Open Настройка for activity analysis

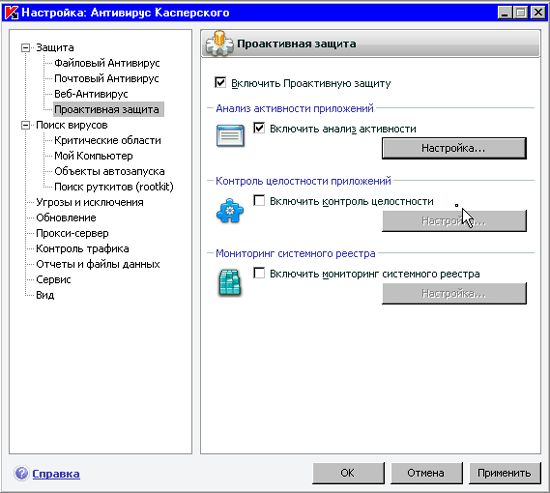point(454,148)
